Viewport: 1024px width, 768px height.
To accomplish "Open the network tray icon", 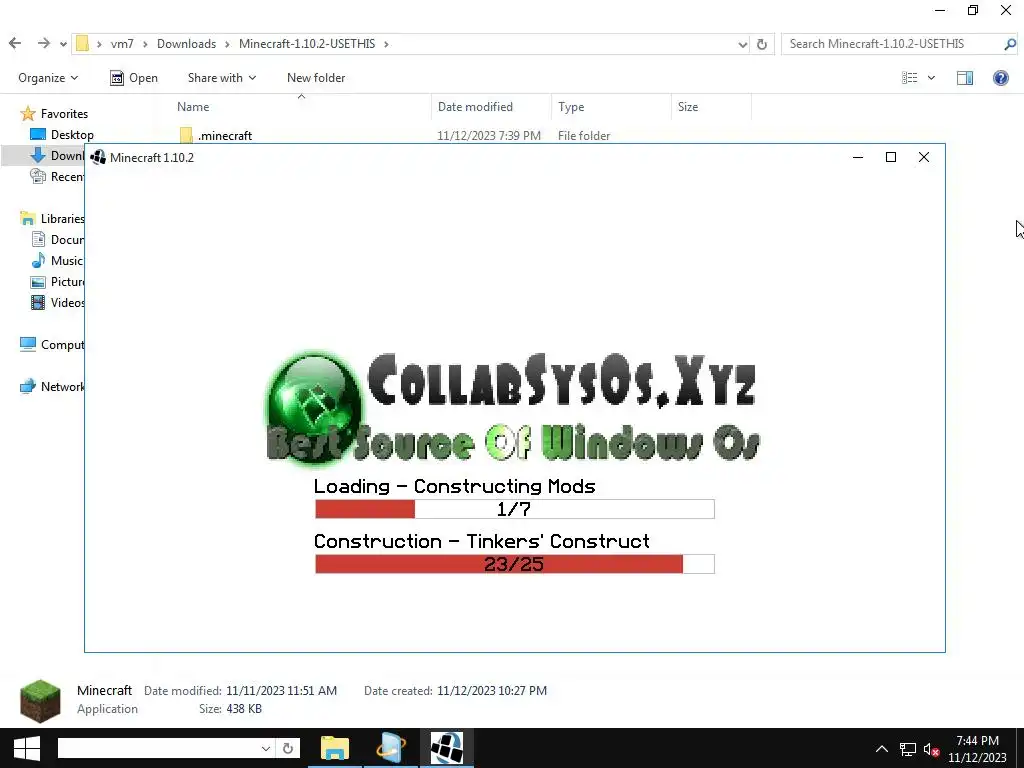I will (x=908, y=749).
